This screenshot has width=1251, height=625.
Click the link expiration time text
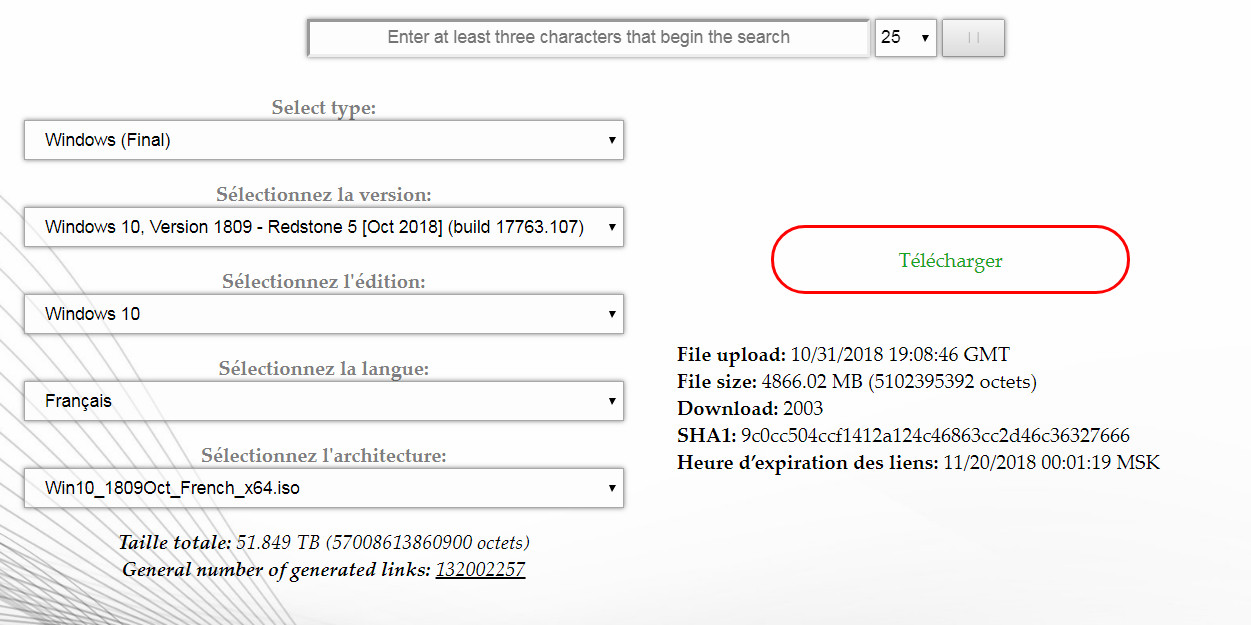tap(1051, 463)
